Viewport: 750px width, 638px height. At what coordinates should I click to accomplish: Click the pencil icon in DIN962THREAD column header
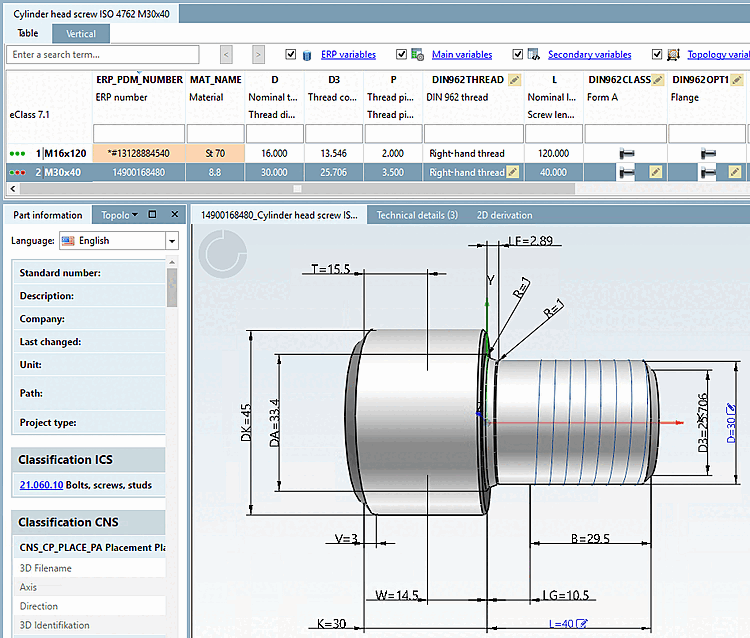[514, 79]
